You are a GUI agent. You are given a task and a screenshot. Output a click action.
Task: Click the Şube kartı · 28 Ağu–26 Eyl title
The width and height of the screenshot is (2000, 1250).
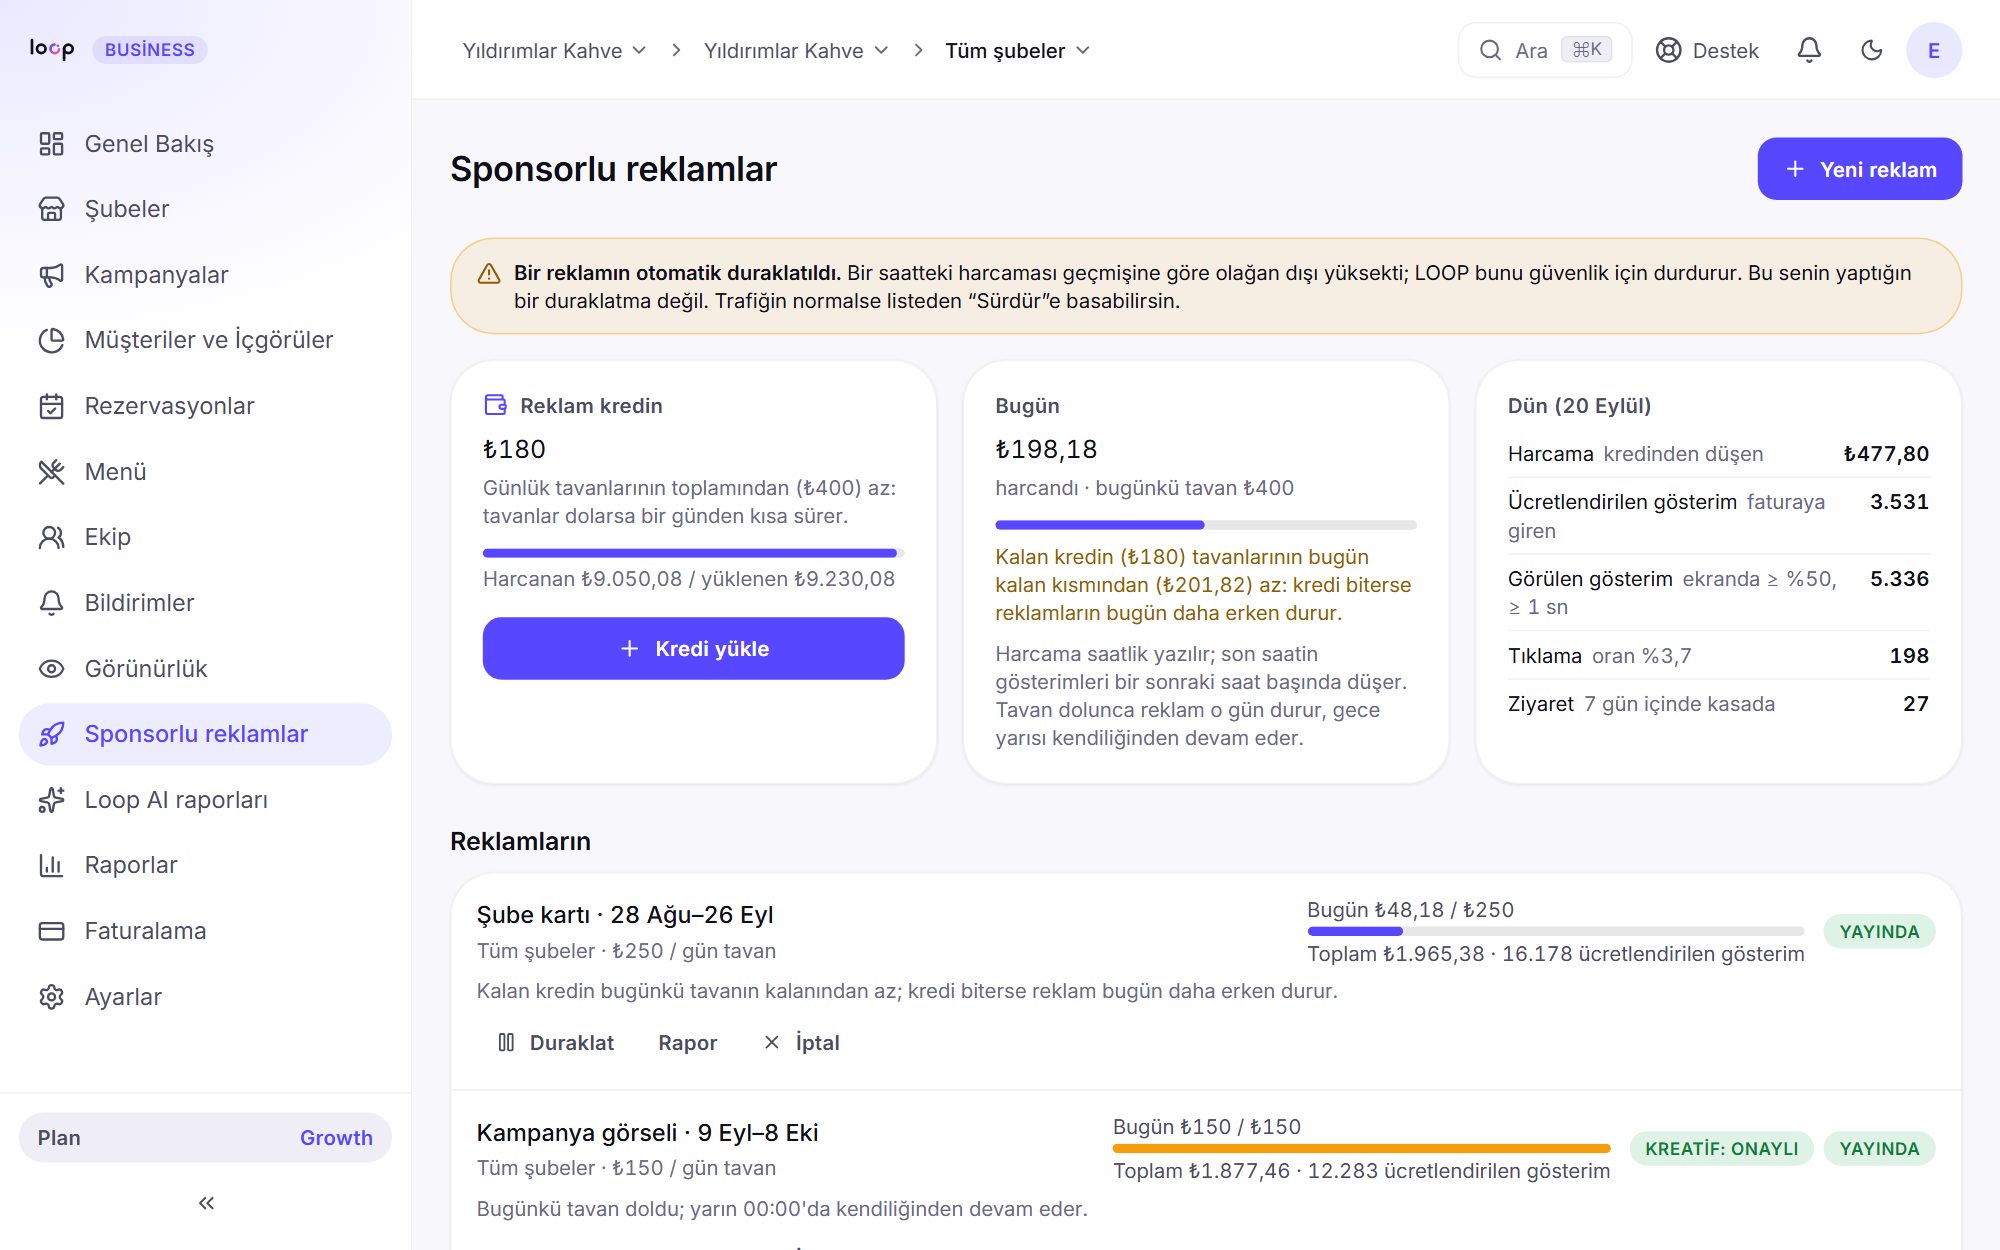click(625, 915)
